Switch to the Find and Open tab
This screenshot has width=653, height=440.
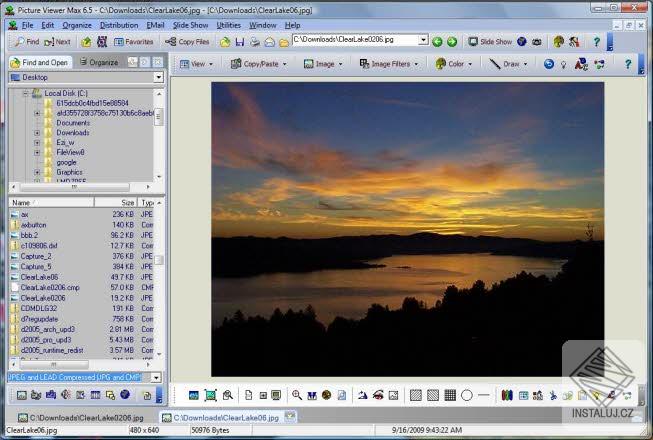point(40,62)
